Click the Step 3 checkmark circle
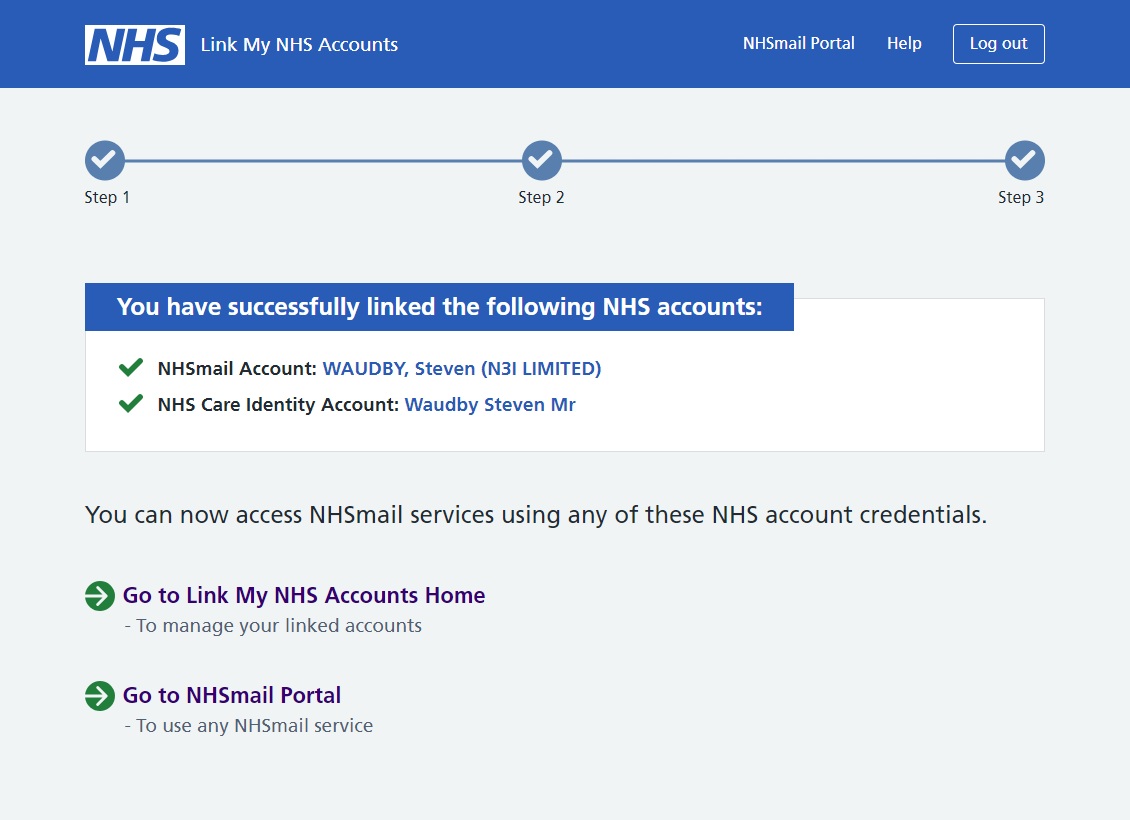 pyautogui.click(x=1024, y=160)
